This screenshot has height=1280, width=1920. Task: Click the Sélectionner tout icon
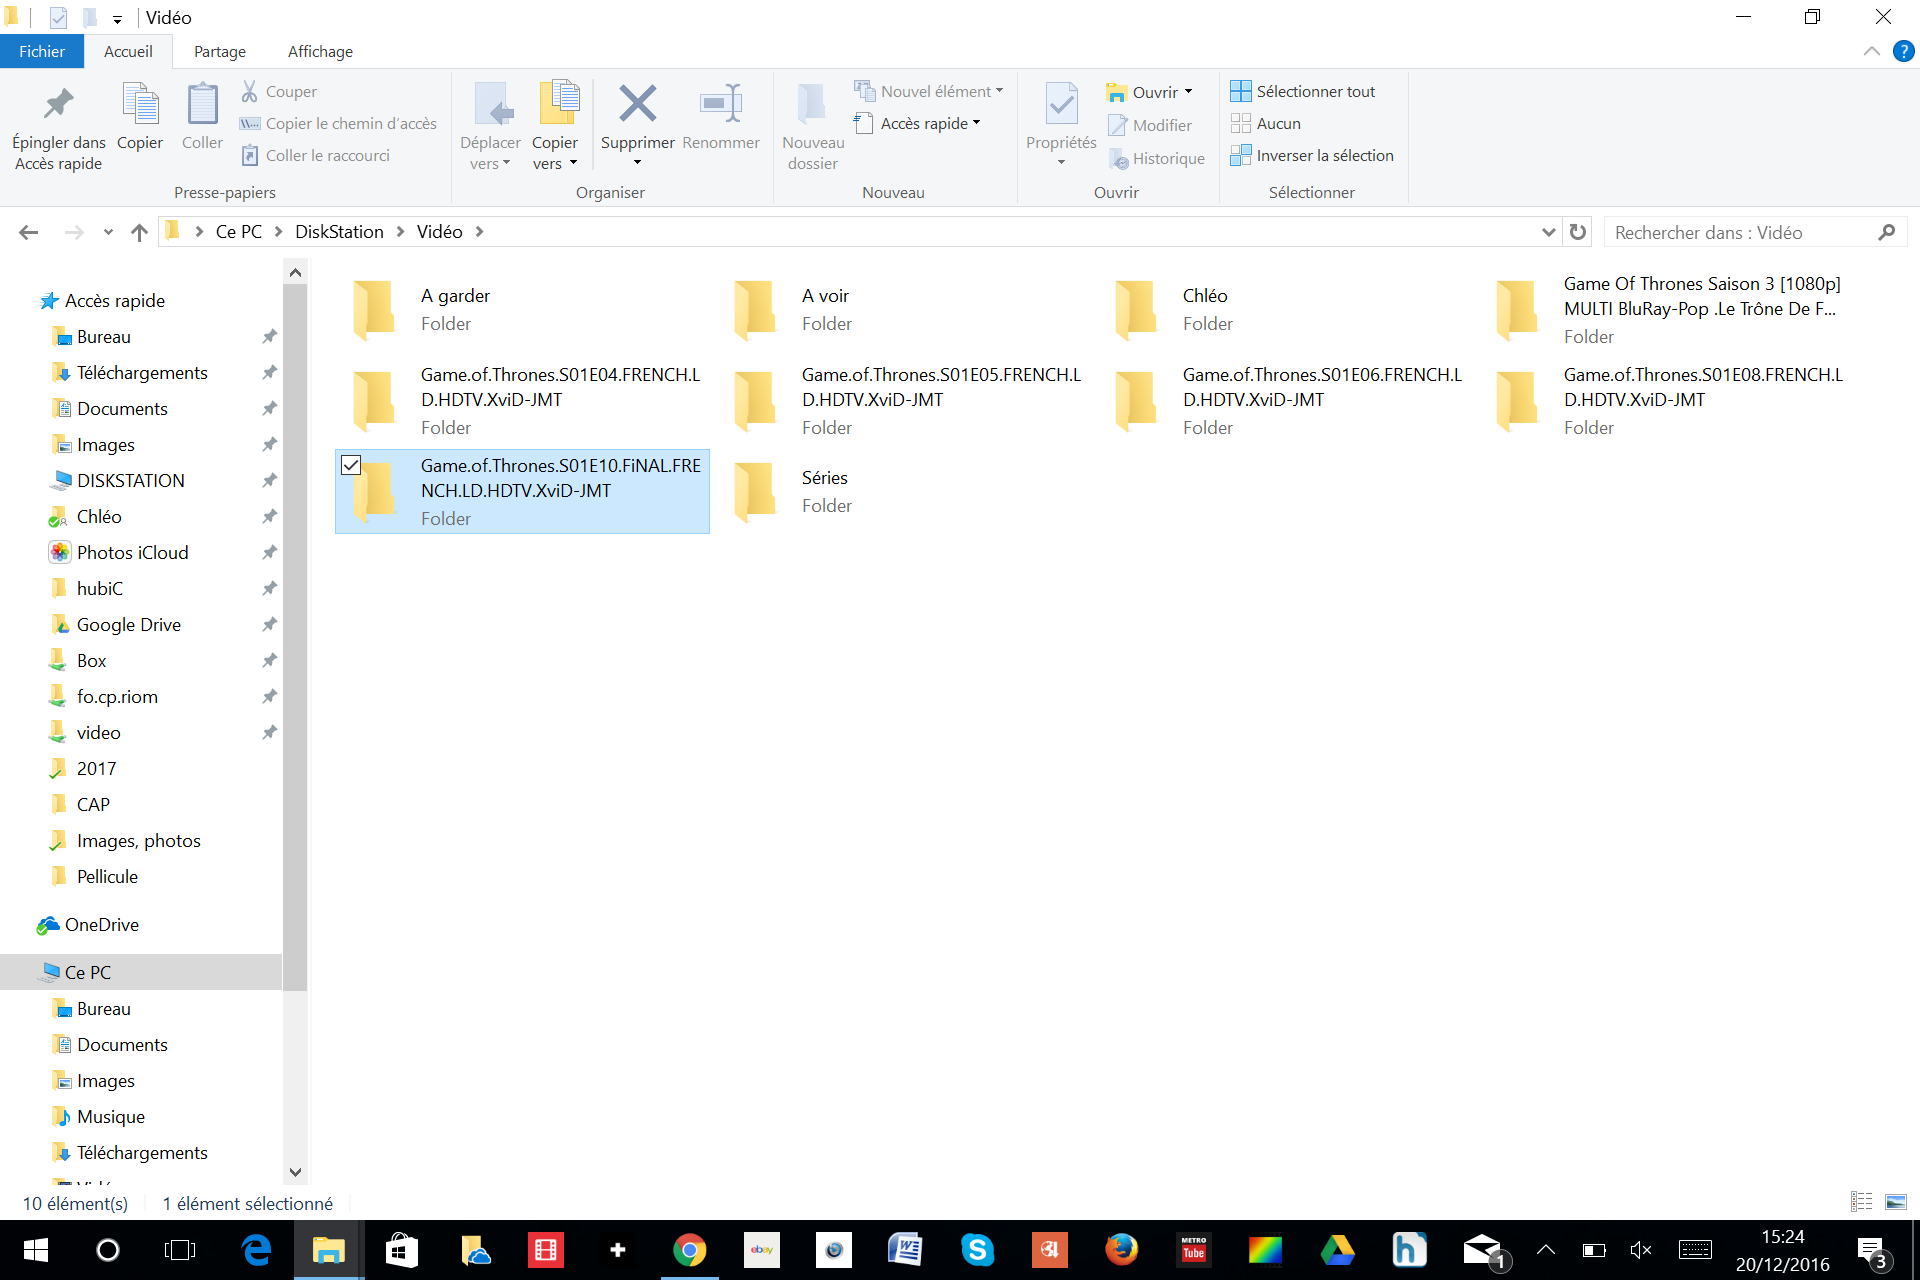[x=1241, y=91]
